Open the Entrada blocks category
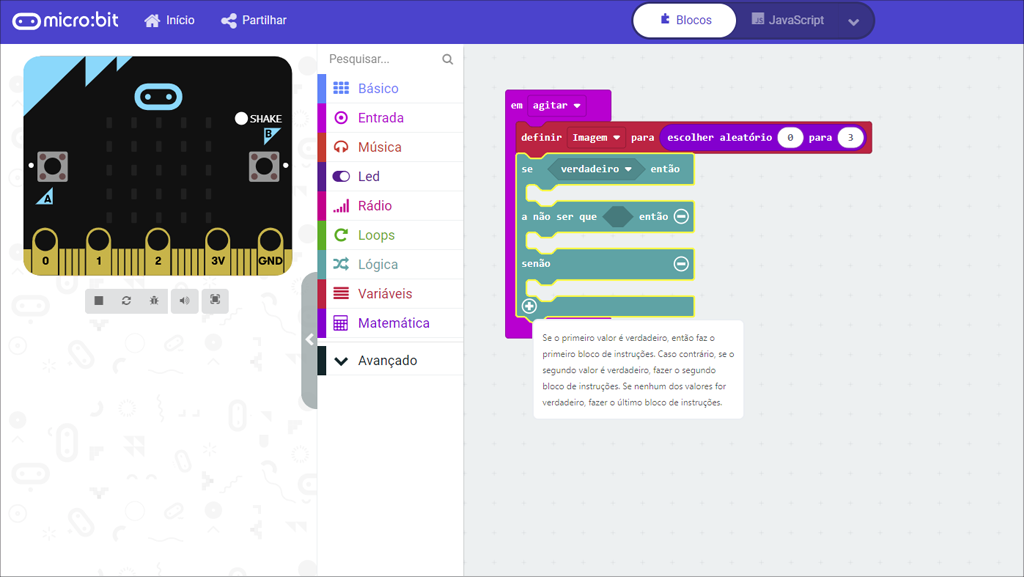The image size is (1024, 577). [391, 117]
